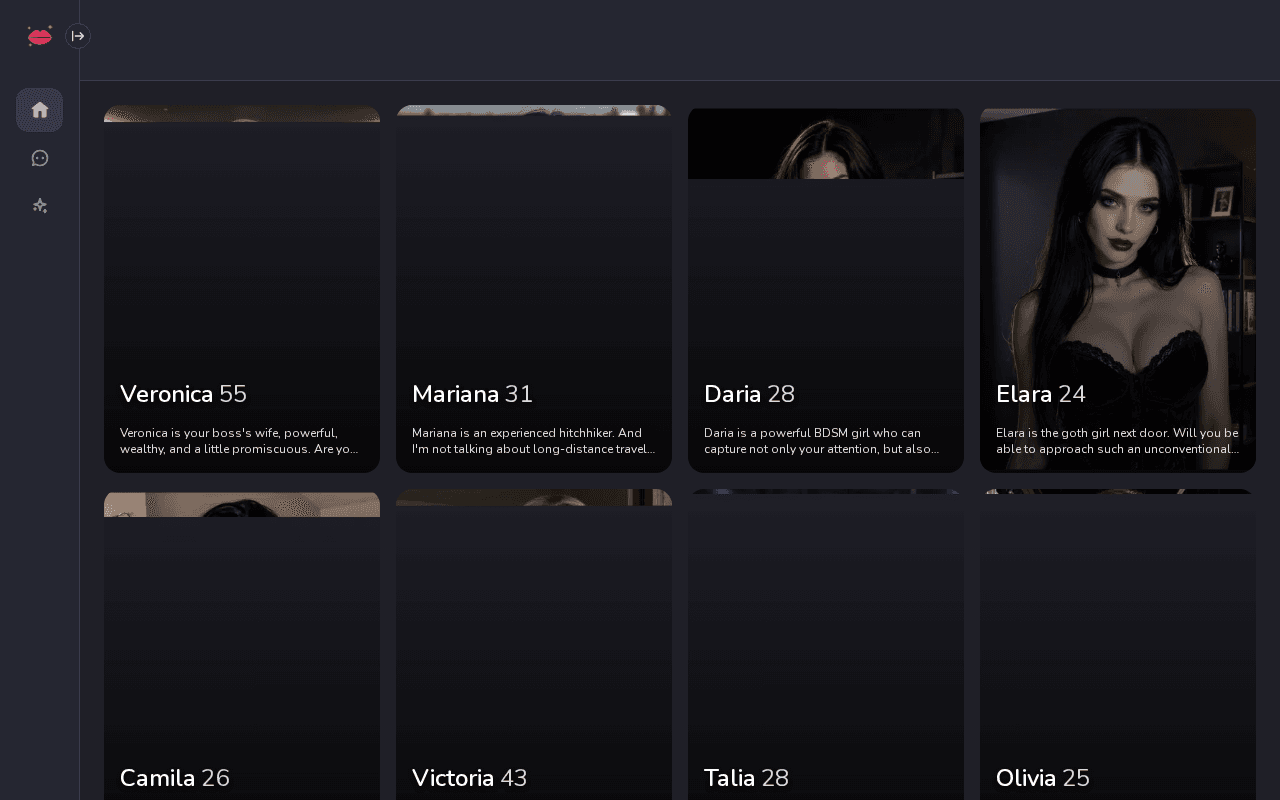1280x800 pixels.
Task: Select the Olivia 25 card
Action: 1118,645
